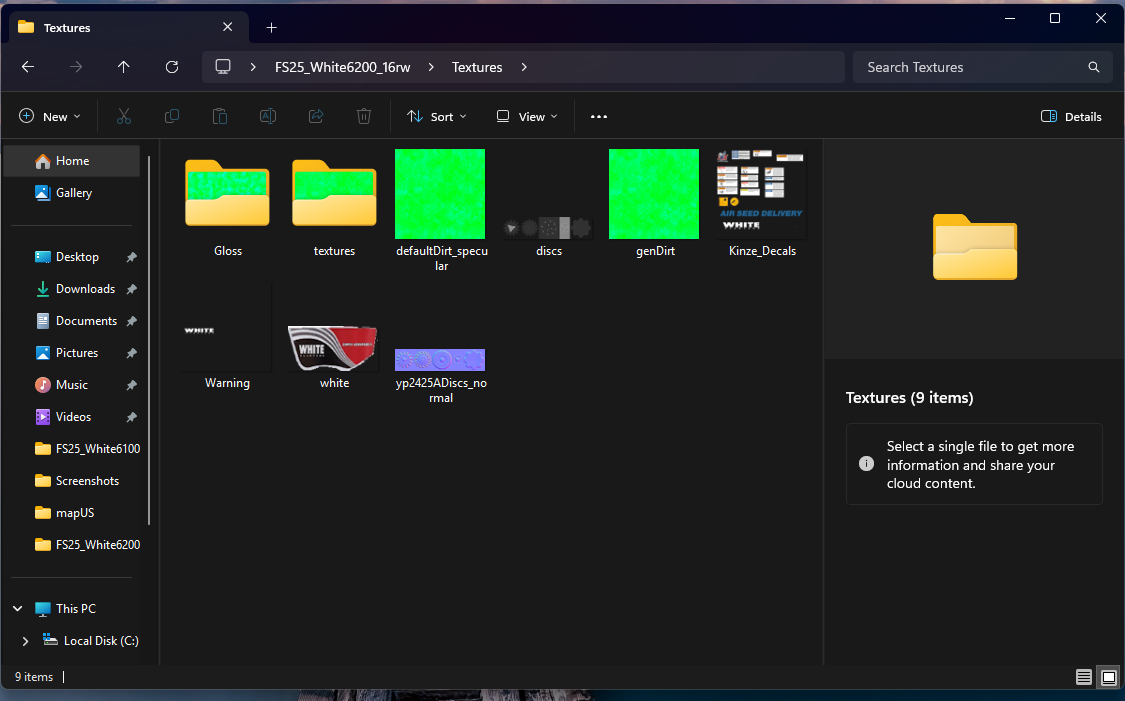
Task: Switch to large thumbnails view in status bar
Action: pos(1108,677)
